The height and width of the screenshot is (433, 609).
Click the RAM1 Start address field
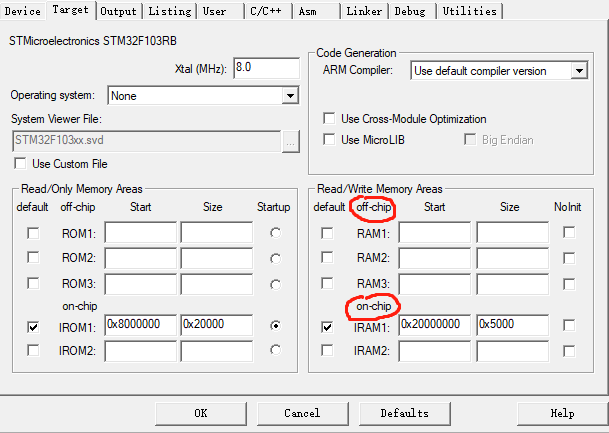pos(435,232)
